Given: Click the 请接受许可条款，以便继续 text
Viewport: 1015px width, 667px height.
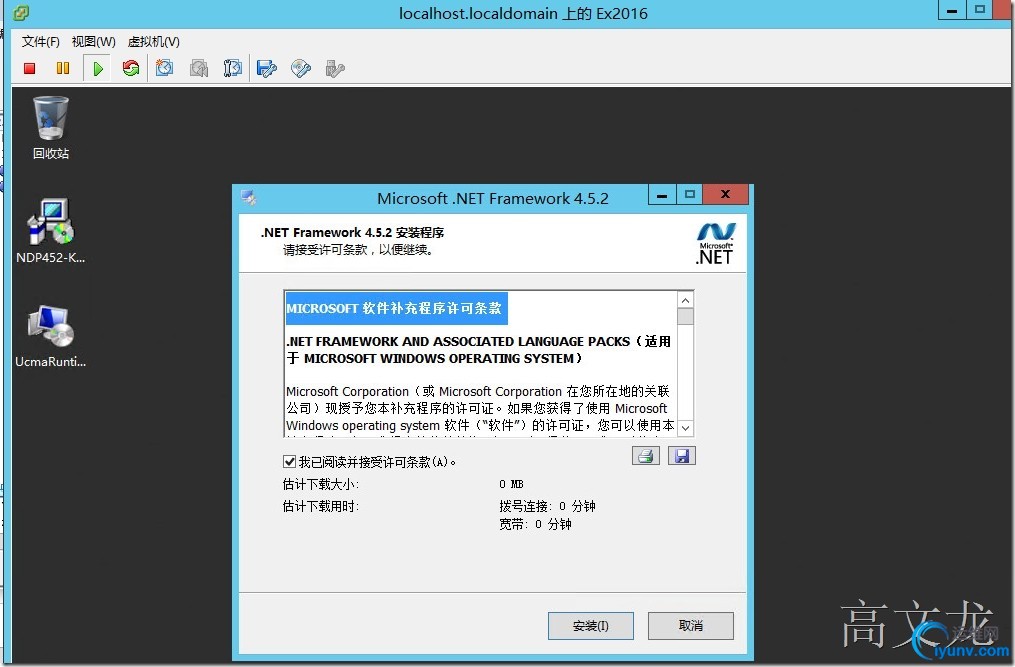Looking at the screenshot, I should tap(358, 250).
